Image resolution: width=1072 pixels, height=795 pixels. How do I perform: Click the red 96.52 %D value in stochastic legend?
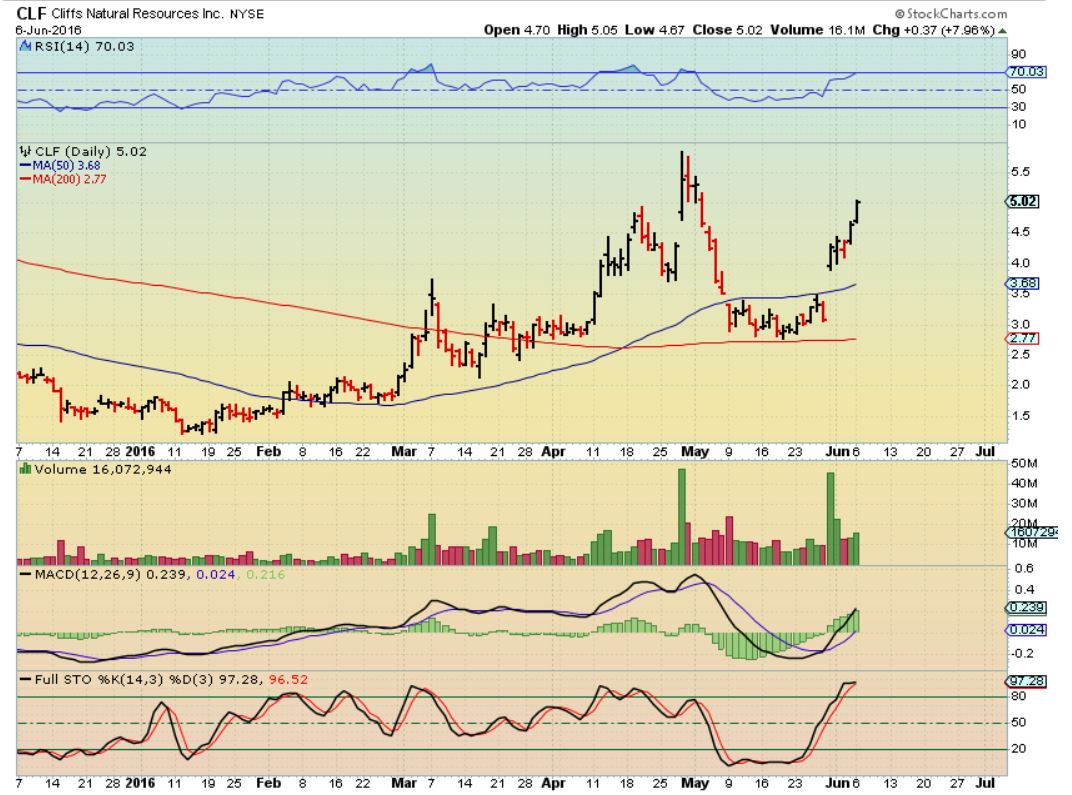point(288,679)
